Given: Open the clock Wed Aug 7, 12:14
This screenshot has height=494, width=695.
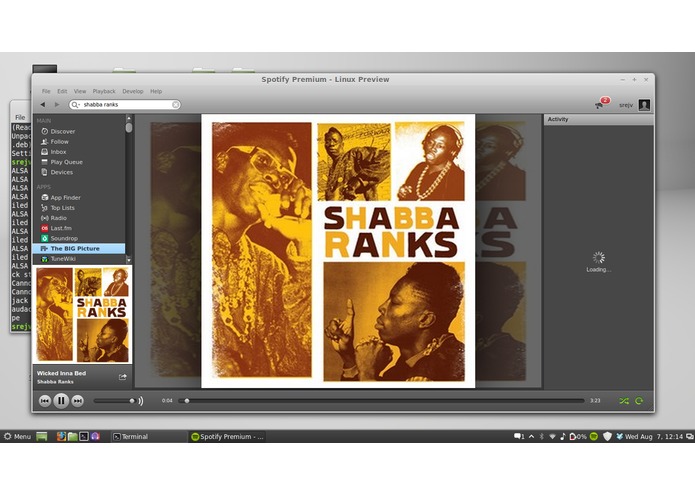Looking at the screenshot, I should [x=654, y=436].
